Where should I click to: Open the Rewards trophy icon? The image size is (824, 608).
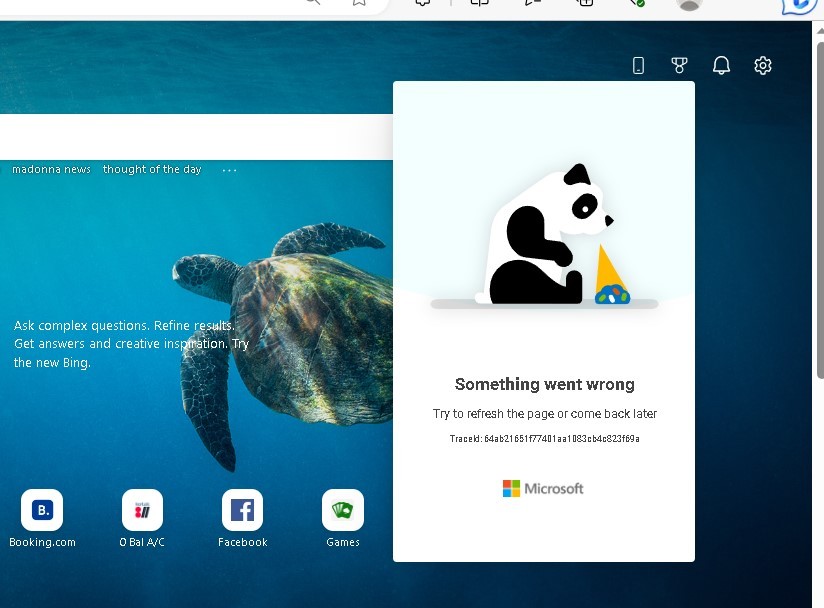(x=679, y=66)
